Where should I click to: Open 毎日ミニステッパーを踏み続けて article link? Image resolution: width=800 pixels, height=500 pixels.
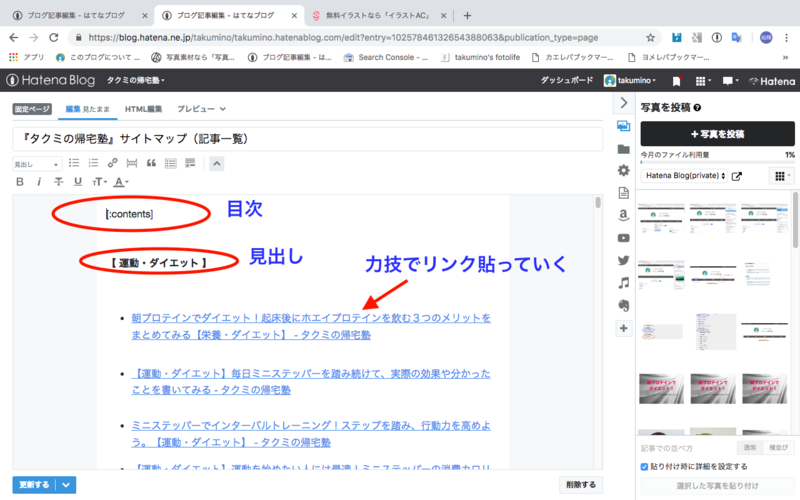click(x=311, y=382)
